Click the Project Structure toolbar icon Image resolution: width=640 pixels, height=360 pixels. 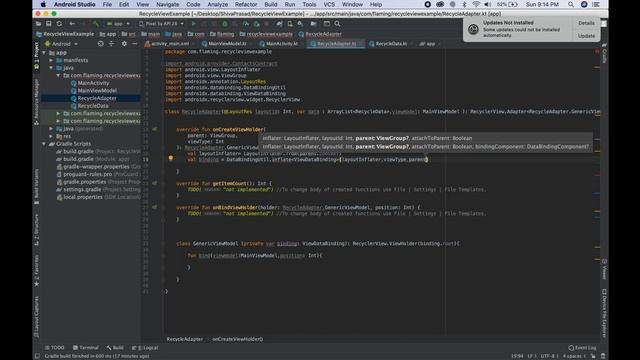pos(313,24)
